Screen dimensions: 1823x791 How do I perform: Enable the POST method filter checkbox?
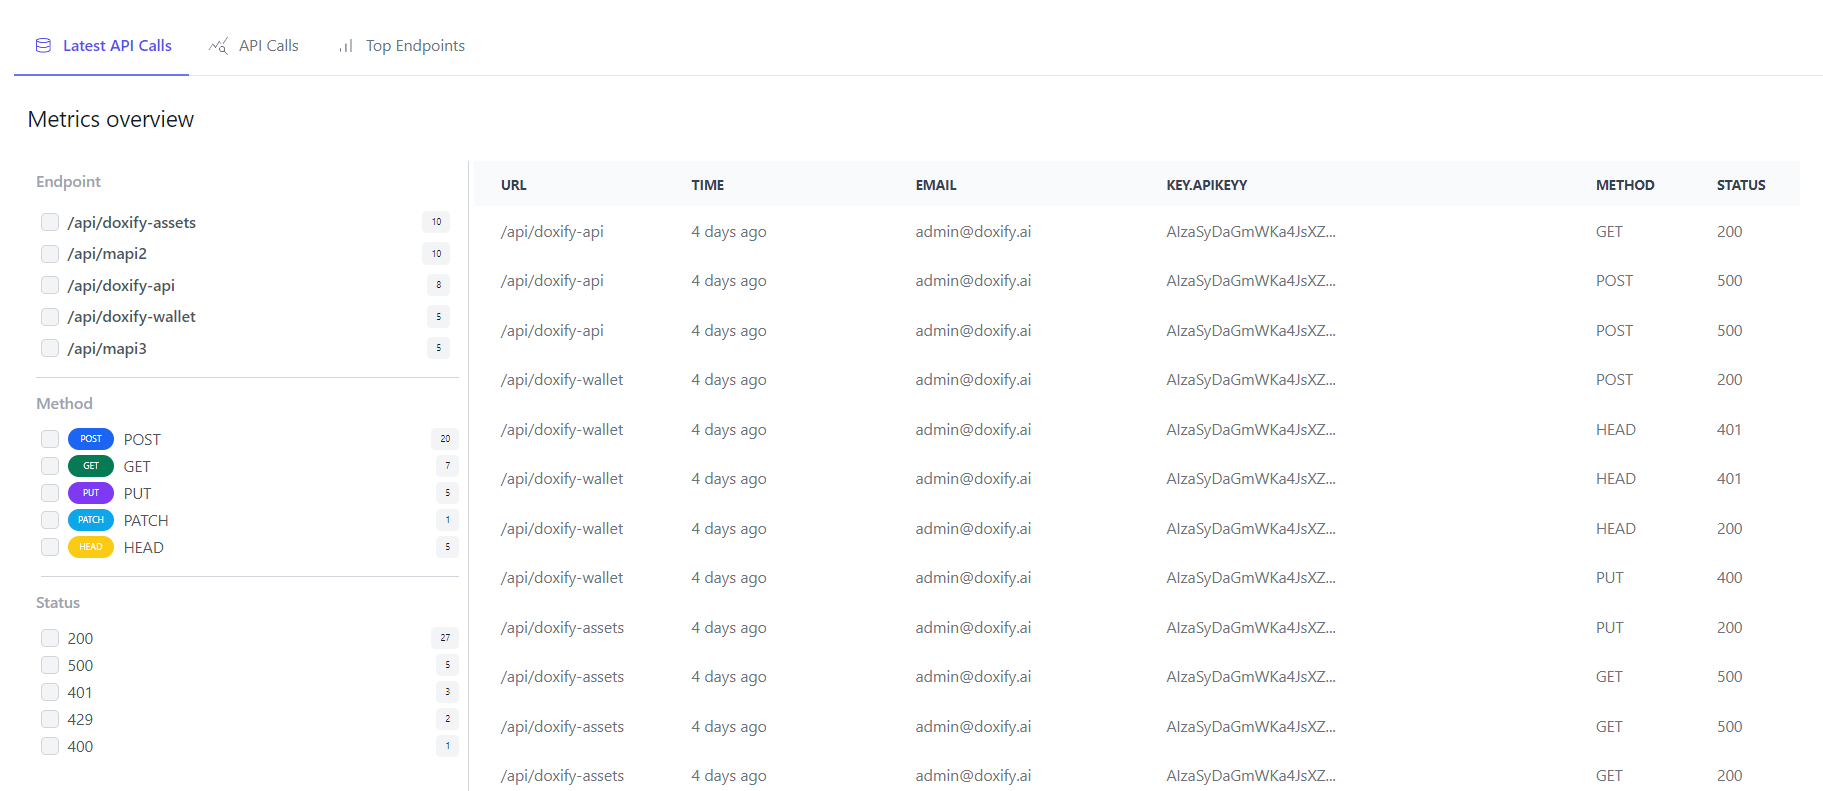coord(50,439)
